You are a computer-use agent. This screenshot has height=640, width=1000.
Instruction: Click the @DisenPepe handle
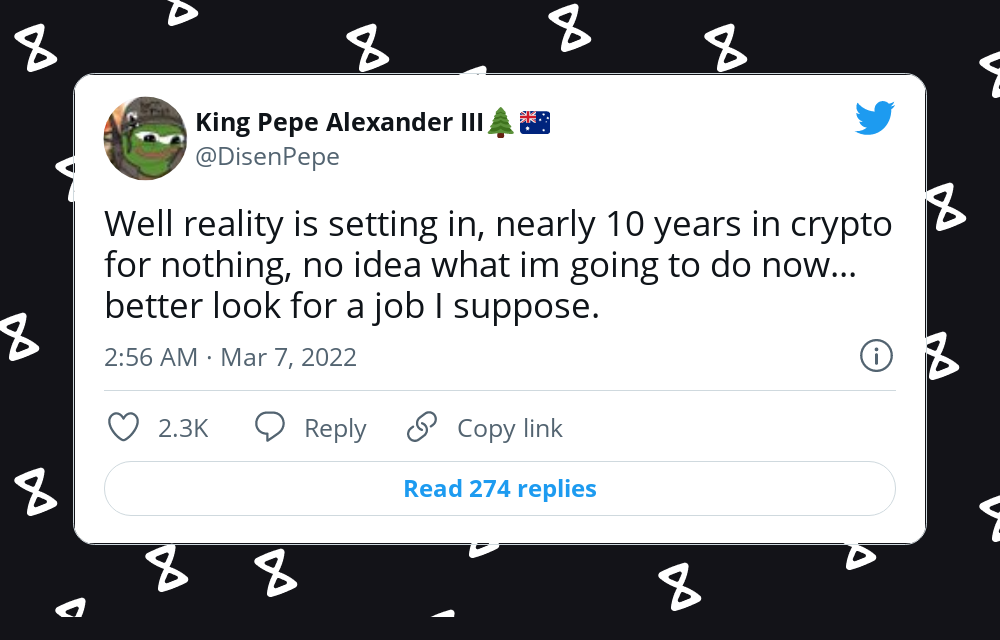click(267, 157)
